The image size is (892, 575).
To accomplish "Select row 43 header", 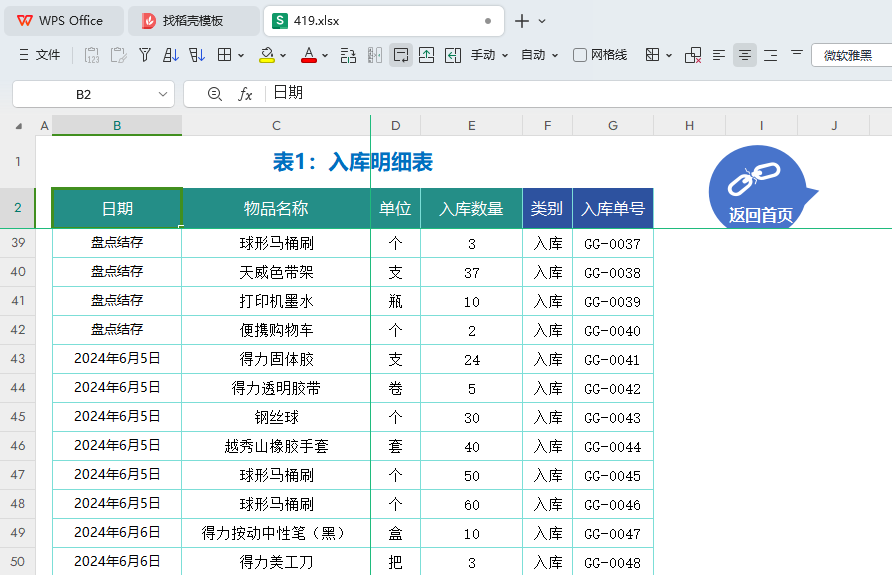I will (x=18, y=359).
